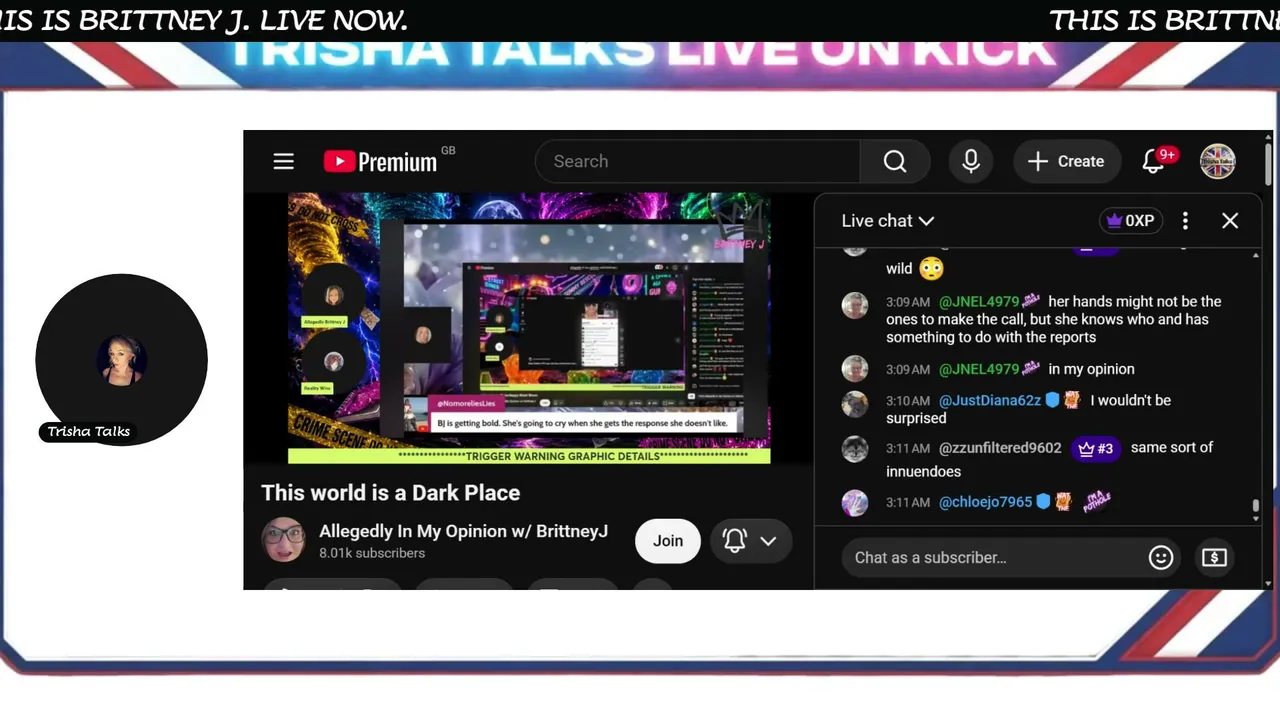Click the blue shield badge beside chloejo7965
This screenshot has width=1280, height=720.
point(1043,502)
